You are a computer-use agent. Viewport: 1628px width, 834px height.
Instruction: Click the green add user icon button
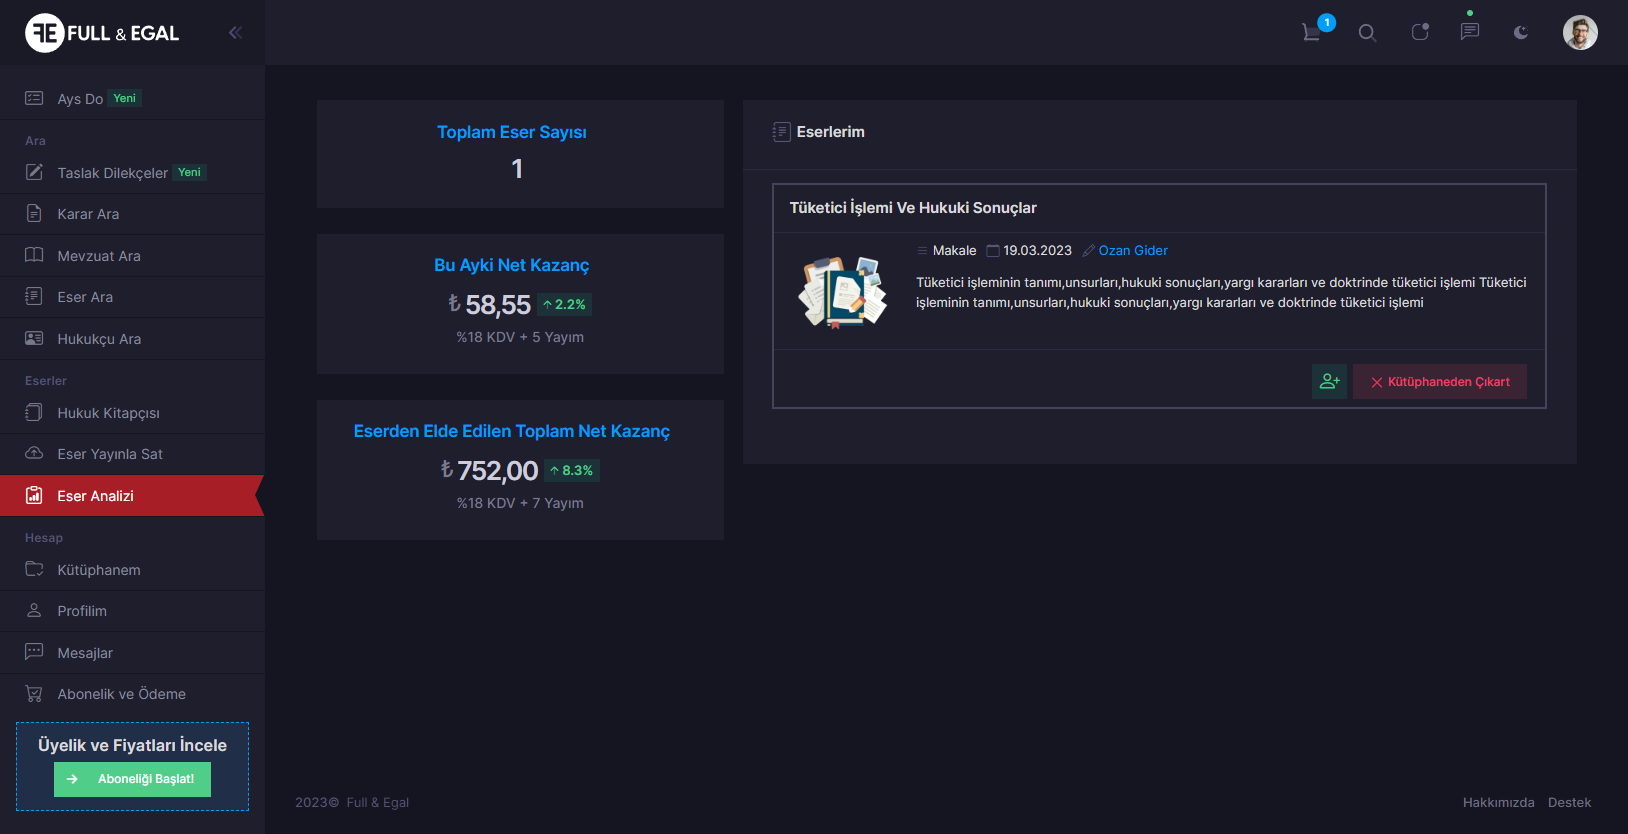(1329, 382)
